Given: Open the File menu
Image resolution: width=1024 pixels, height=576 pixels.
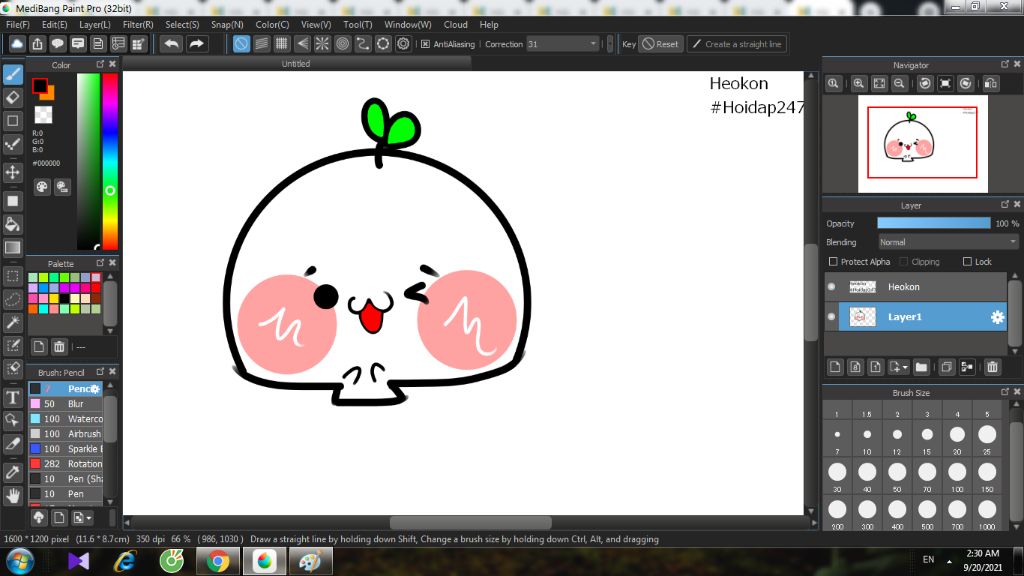Looking at the screenshot, I should point(18,24).
